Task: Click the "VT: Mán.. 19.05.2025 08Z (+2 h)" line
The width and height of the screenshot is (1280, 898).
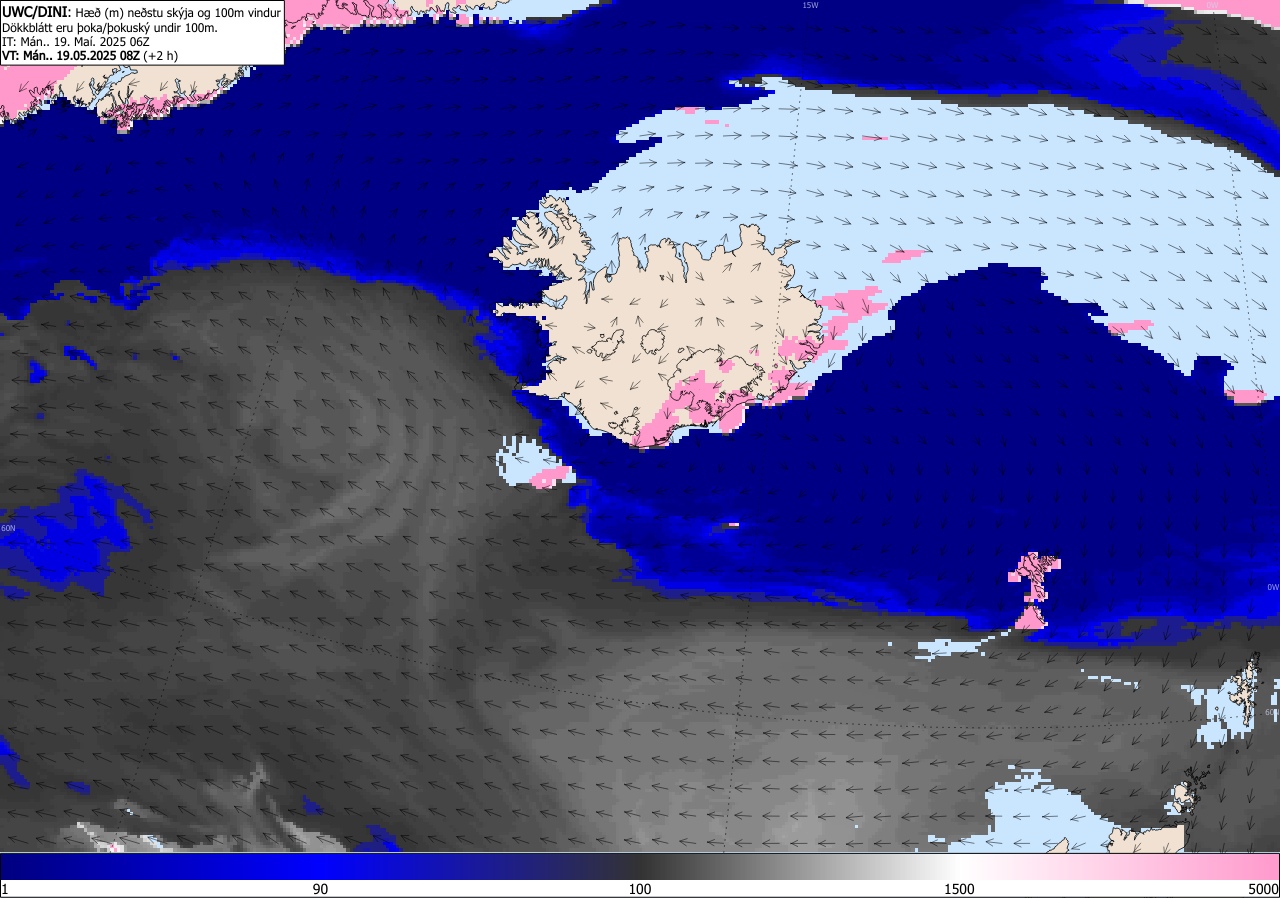Action: coord(90,56)
